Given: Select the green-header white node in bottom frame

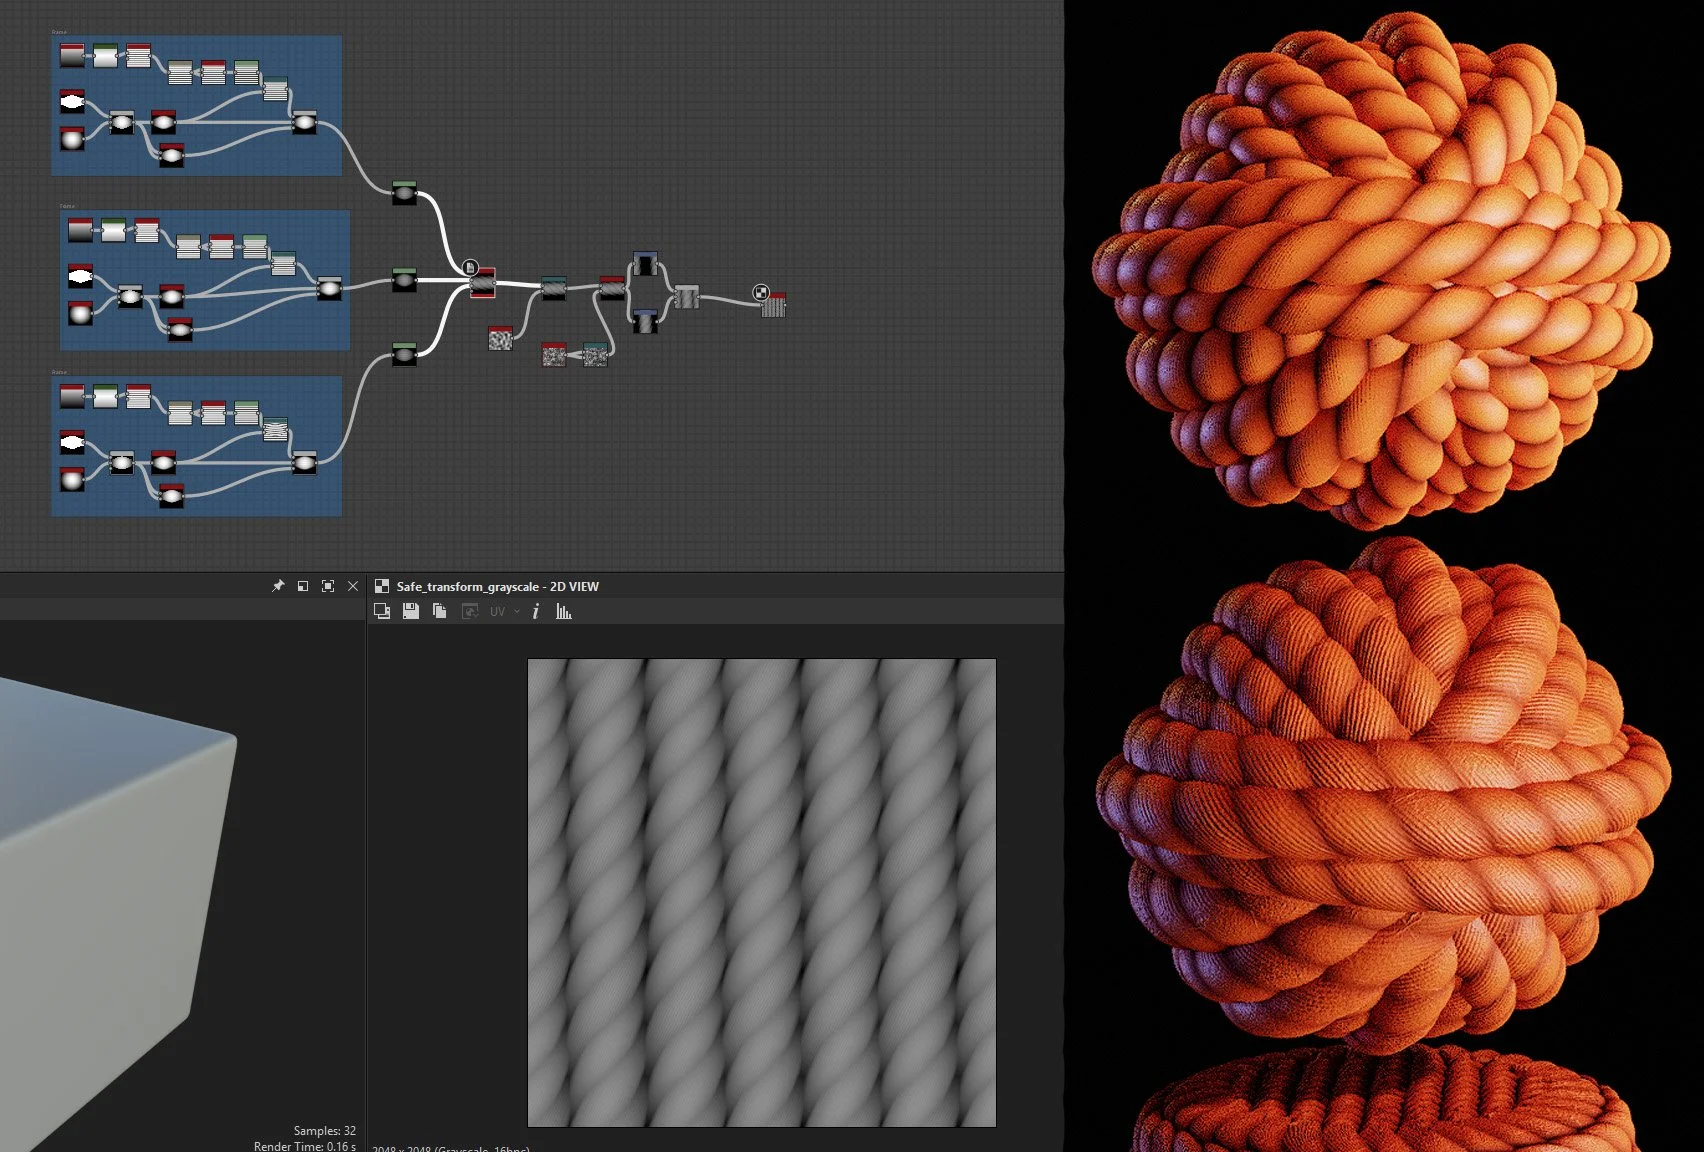Looking at the screenshot, I should pos(105,396).
